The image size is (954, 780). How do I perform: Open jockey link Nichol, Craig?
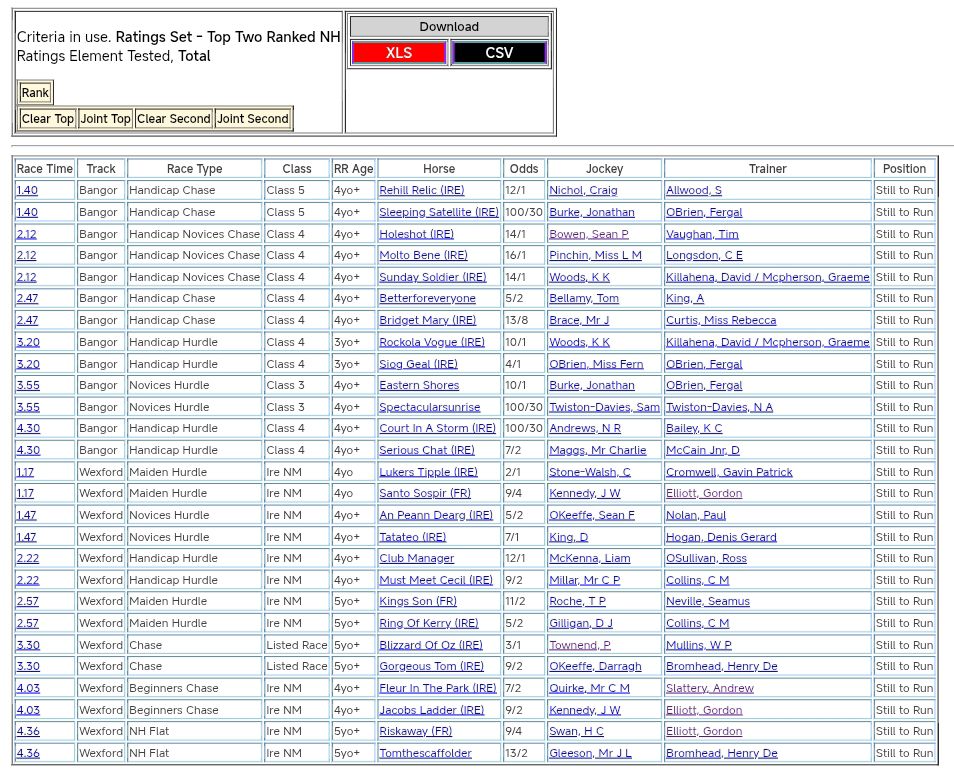click(583, 190)
